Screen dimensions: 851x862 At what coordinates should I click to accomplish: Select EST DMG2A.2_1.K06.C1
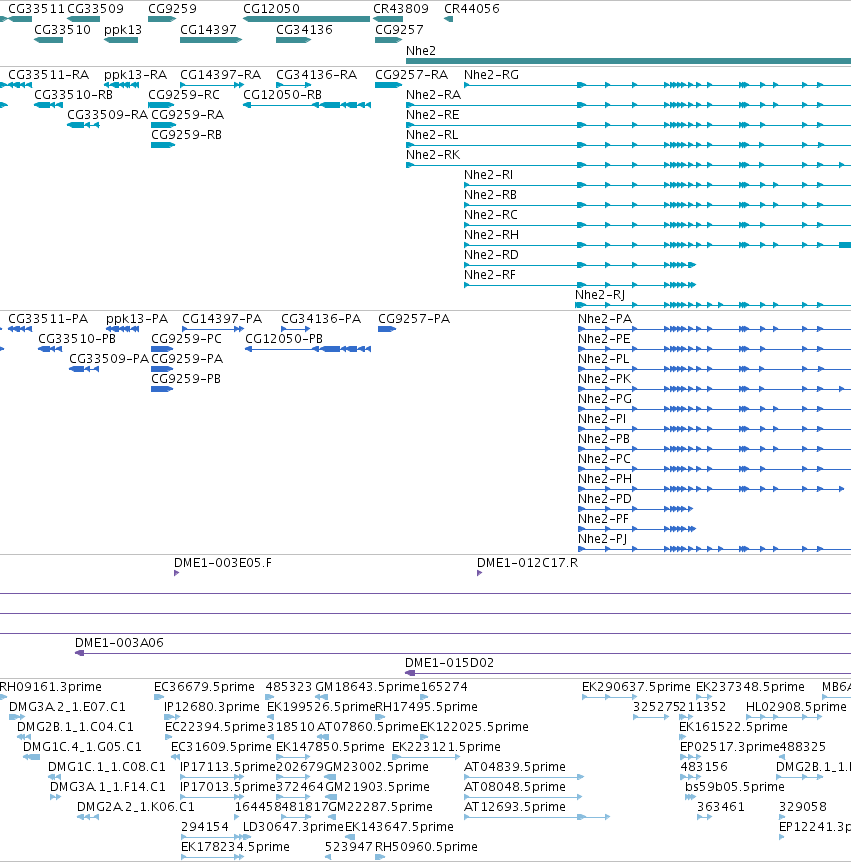click(135, 806)
